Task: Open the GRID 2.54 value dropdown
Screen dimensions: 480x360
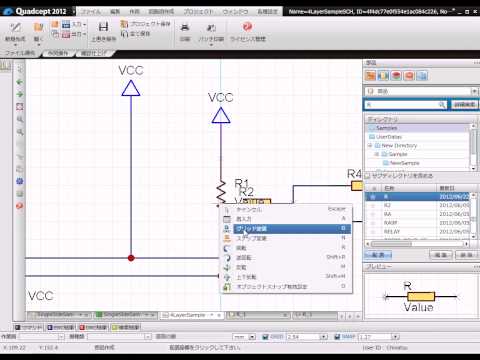Action: [x=323, y=337]
